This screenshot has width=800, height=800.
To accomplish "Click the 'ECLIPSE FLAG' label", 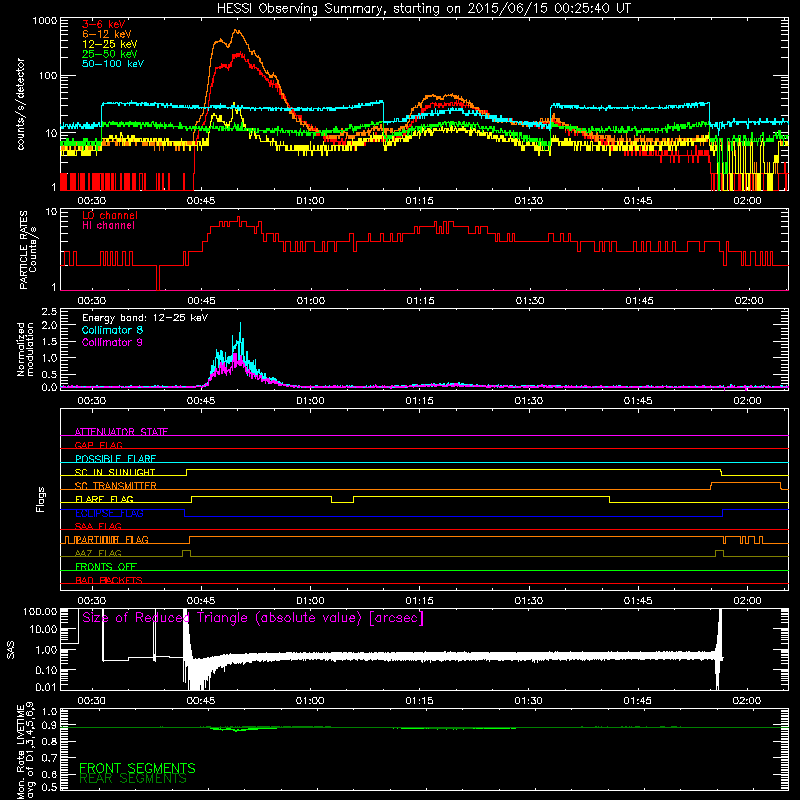I will pos(109,513).
